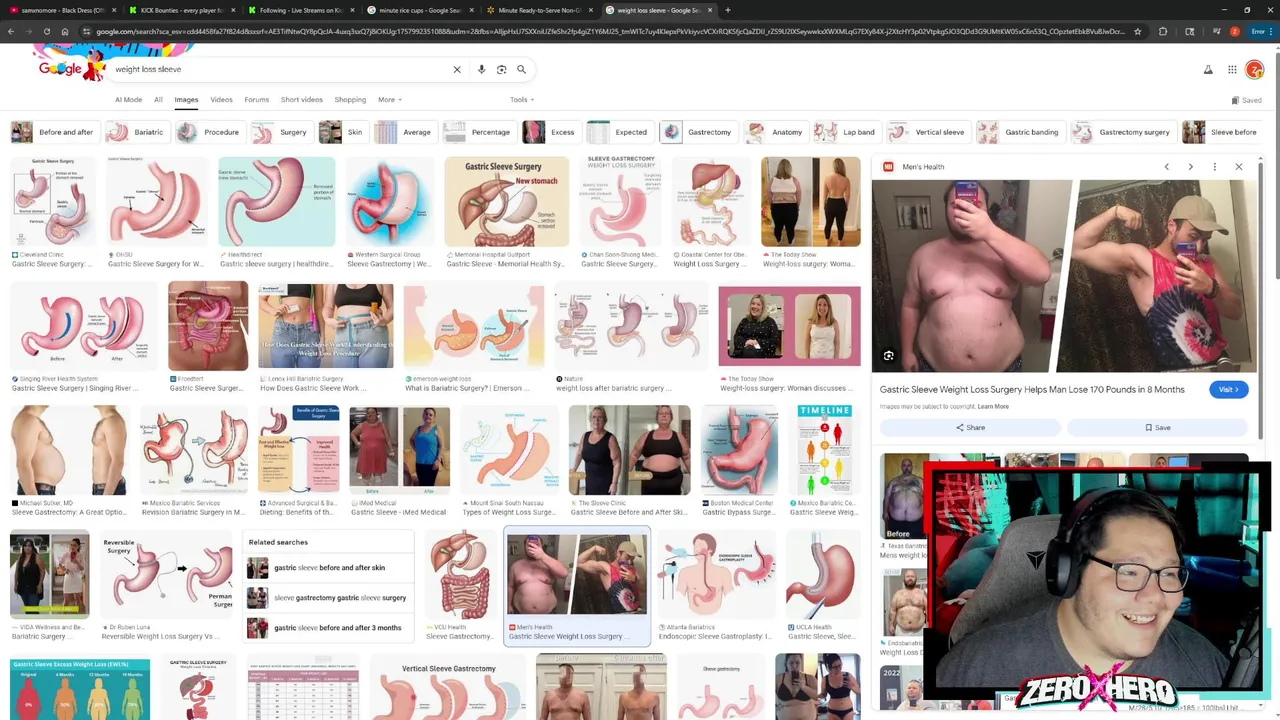Switch to the Forums tab

coord(257,100)
